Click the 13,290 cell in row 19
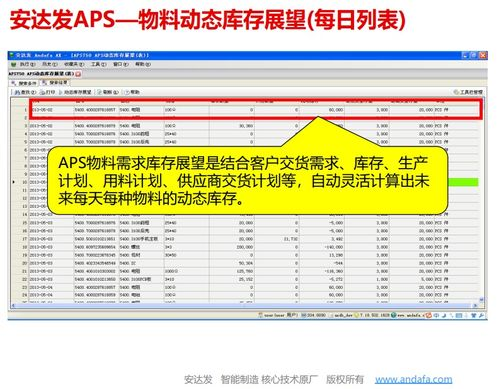Screen dimensions: 499x389 [x=322, y=255]
